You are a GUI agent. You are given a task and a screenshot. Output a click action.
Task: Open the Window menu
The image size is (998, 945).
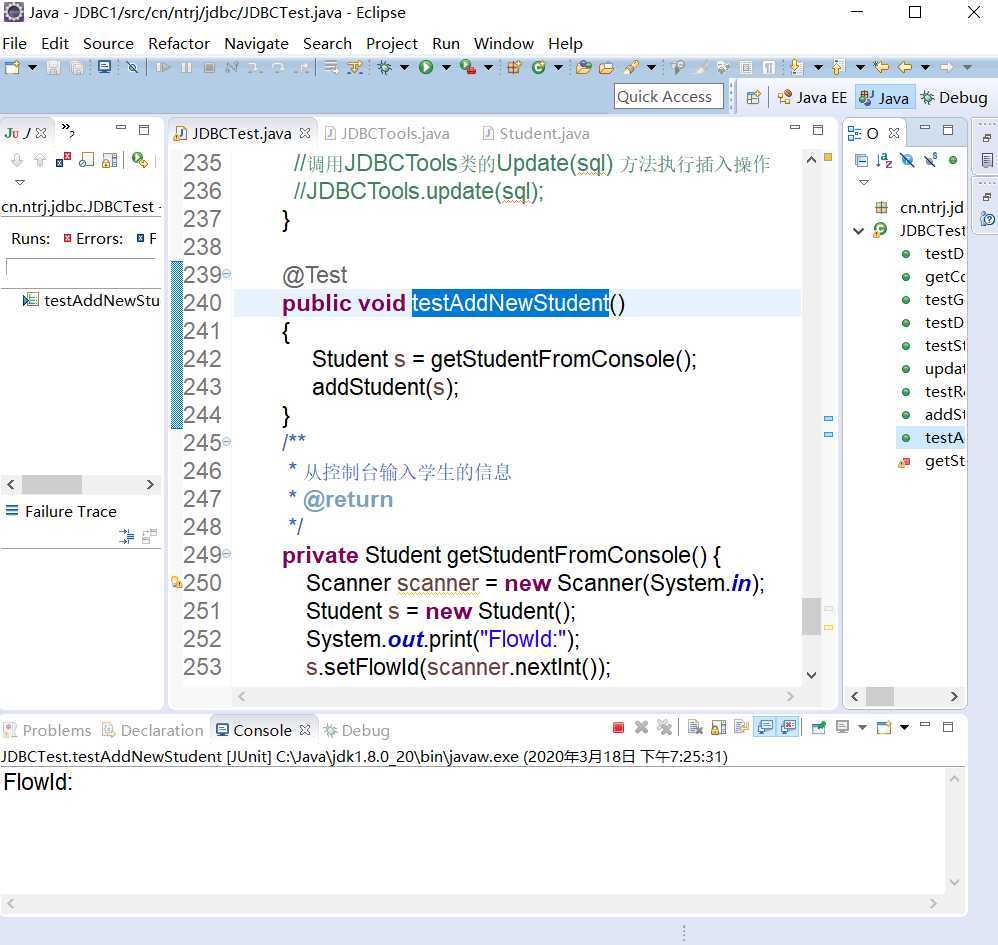(x=503, y=43)
